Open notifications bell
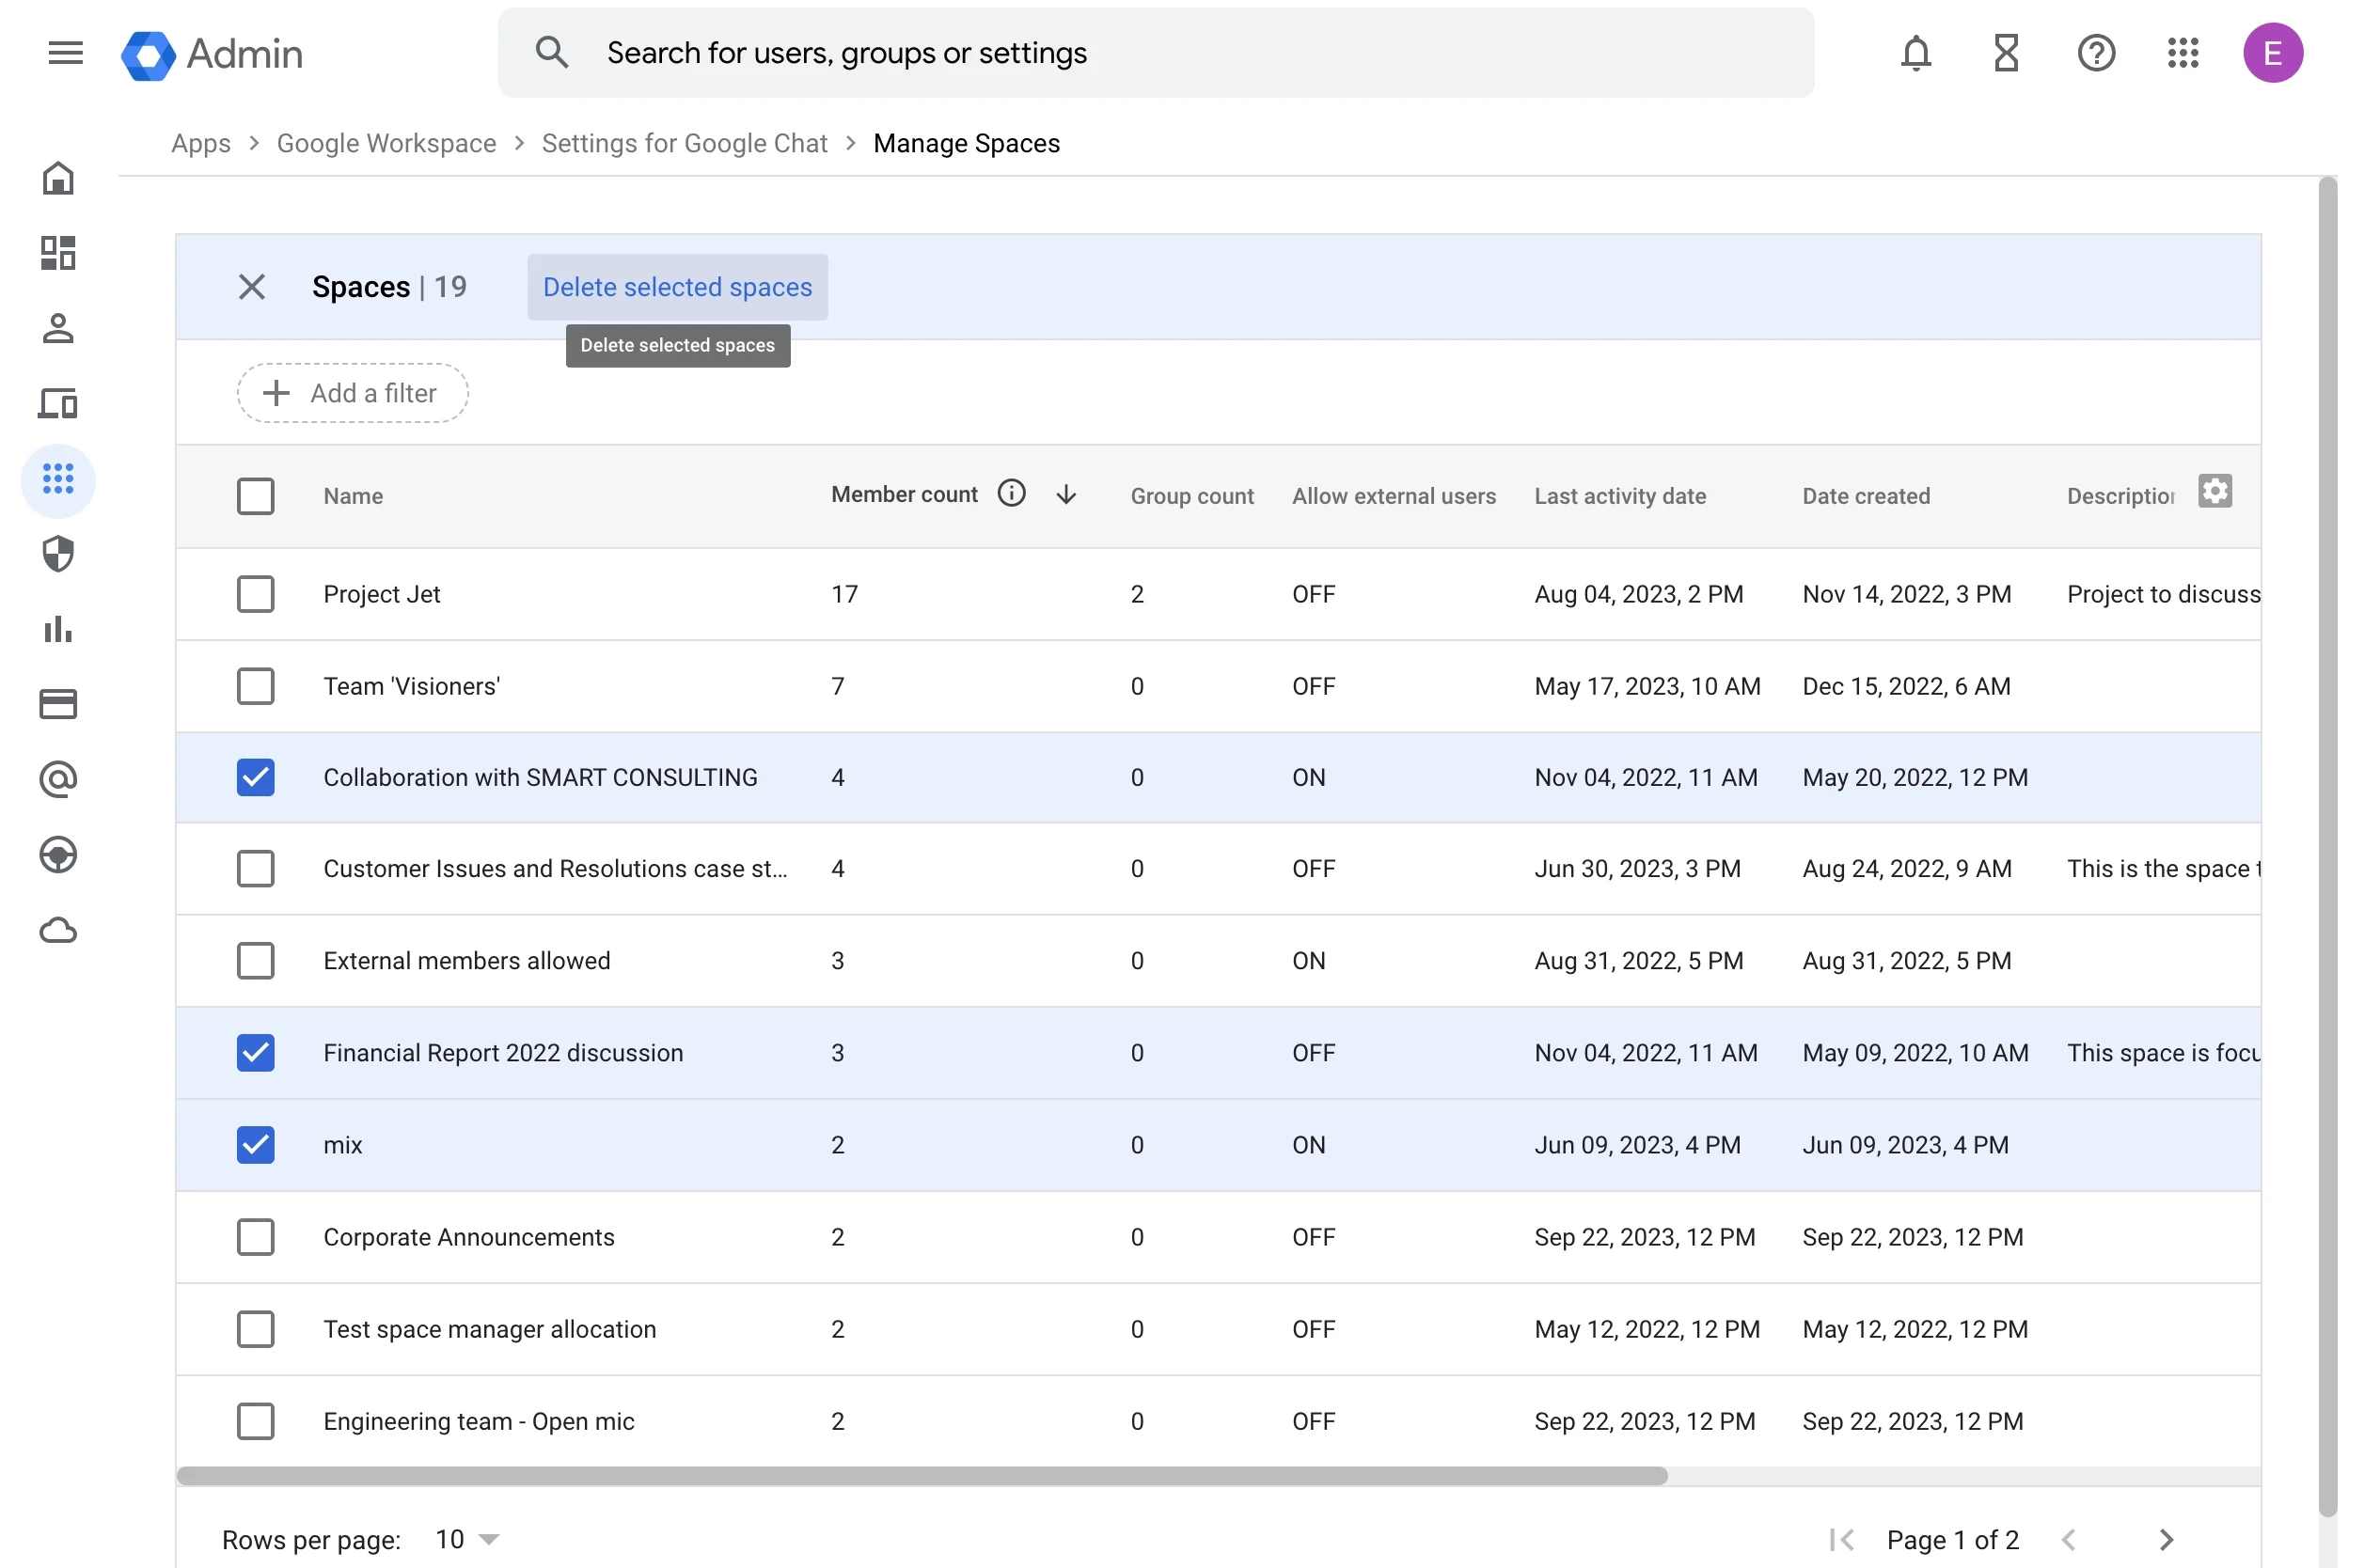This screenshot has width=2364, height=1568. [1915, 53]
